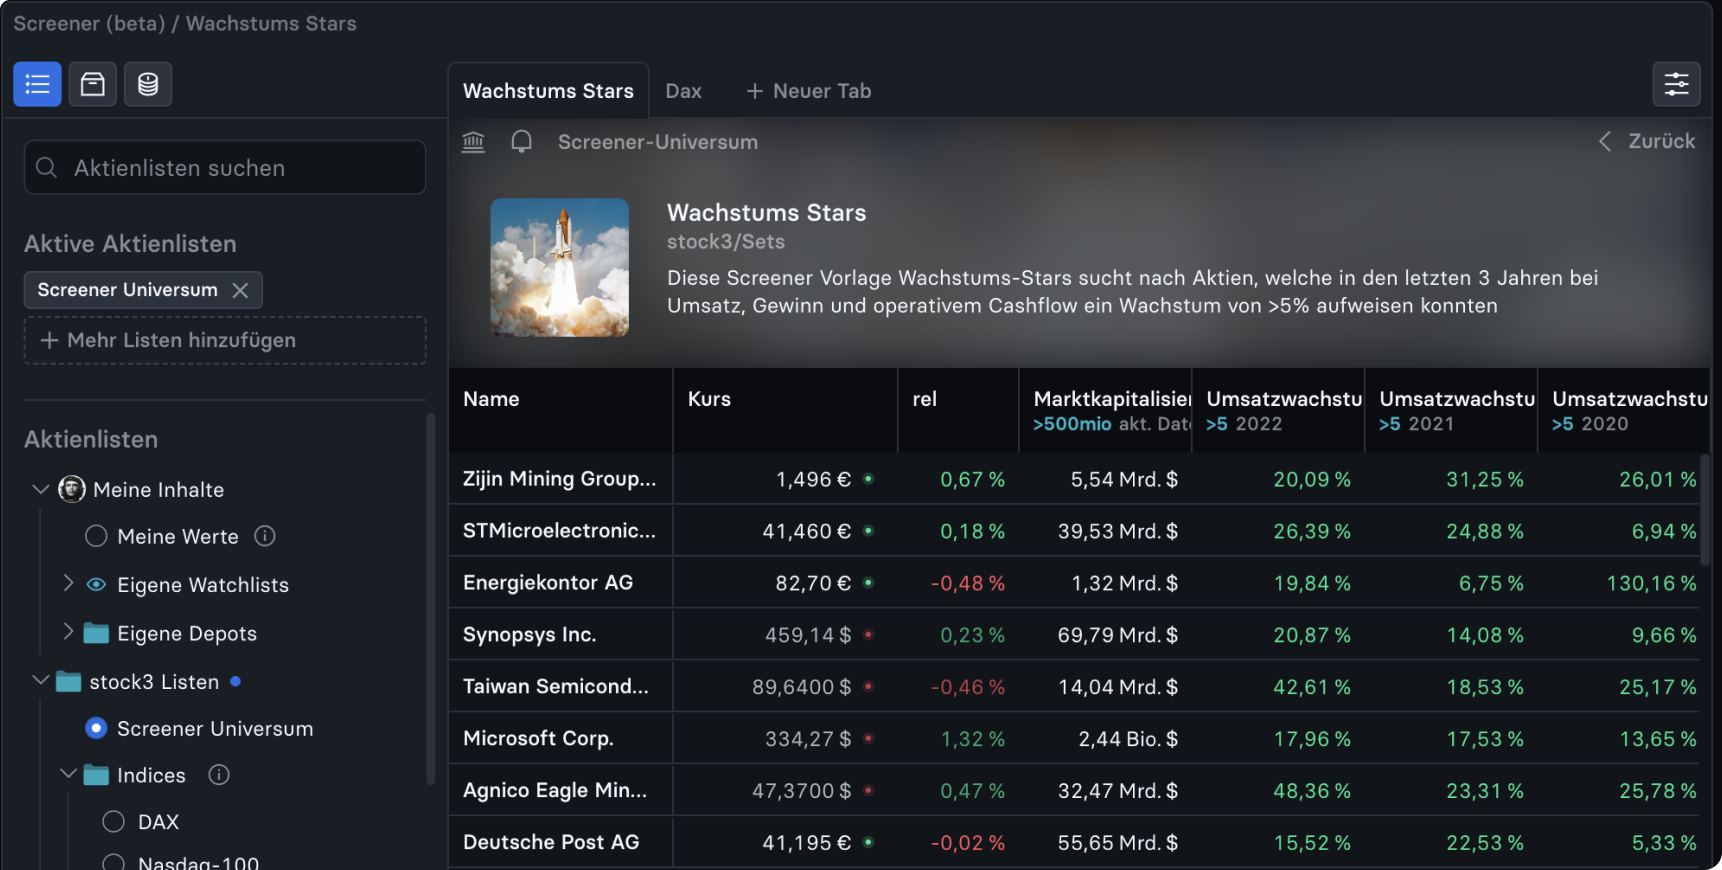Viewport: 1722px width, 870px height.
Task: Click the info icon beside Indices
Action: coord(219,775)
